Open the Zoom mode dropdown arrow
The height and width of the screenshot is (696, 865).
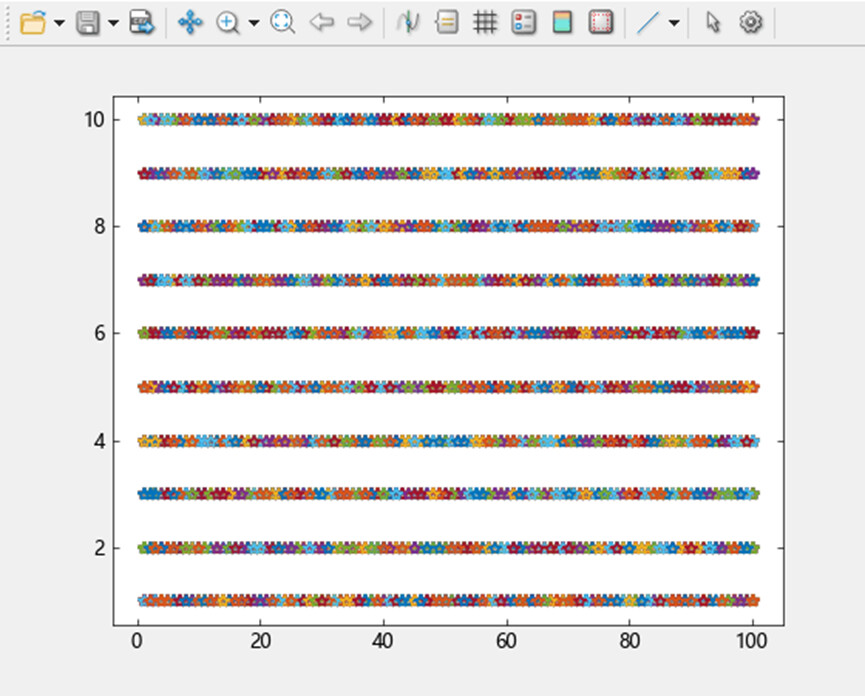(x=254, y=23)
